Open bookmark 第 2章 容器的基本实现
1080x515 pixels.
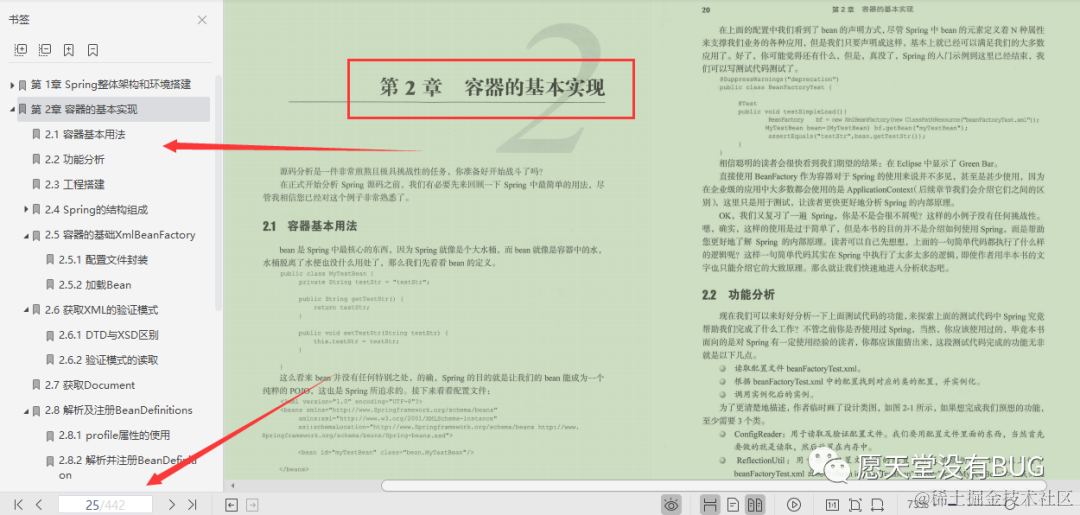click(x=84, y=109)
